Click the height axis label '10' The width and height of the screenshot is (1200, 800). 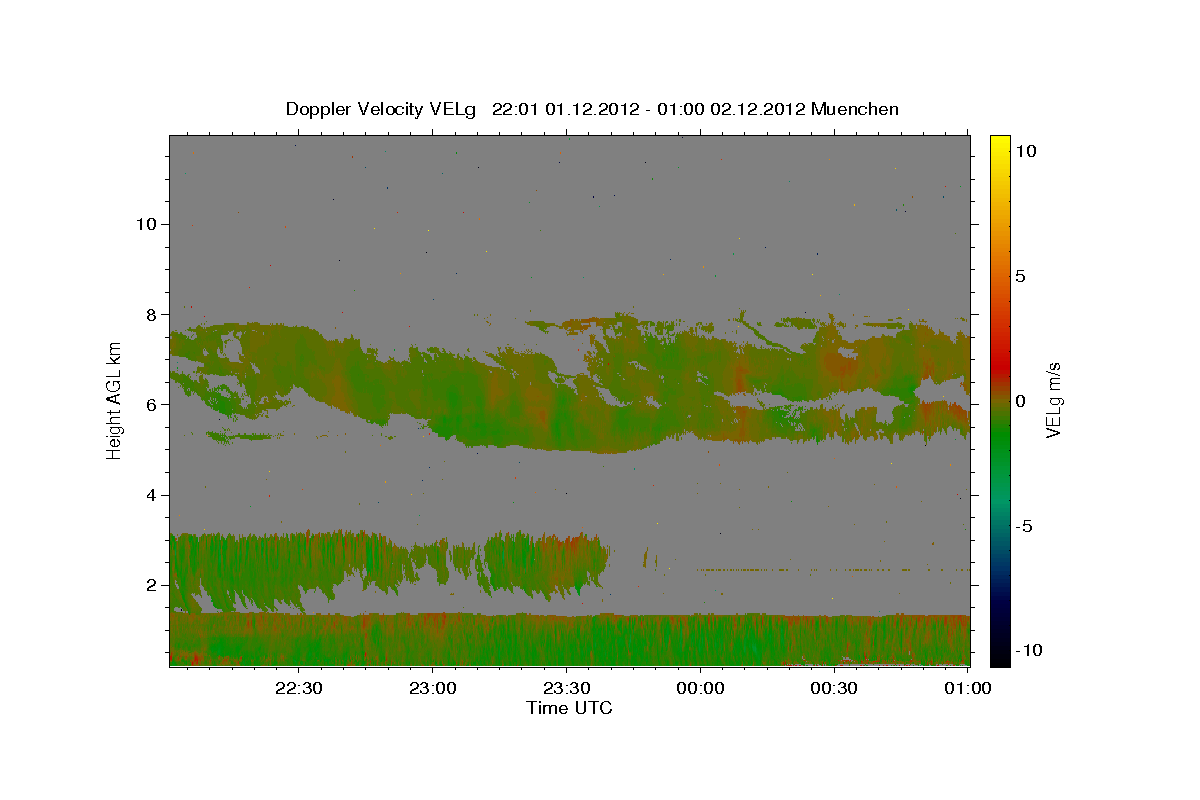pos(145,224)
